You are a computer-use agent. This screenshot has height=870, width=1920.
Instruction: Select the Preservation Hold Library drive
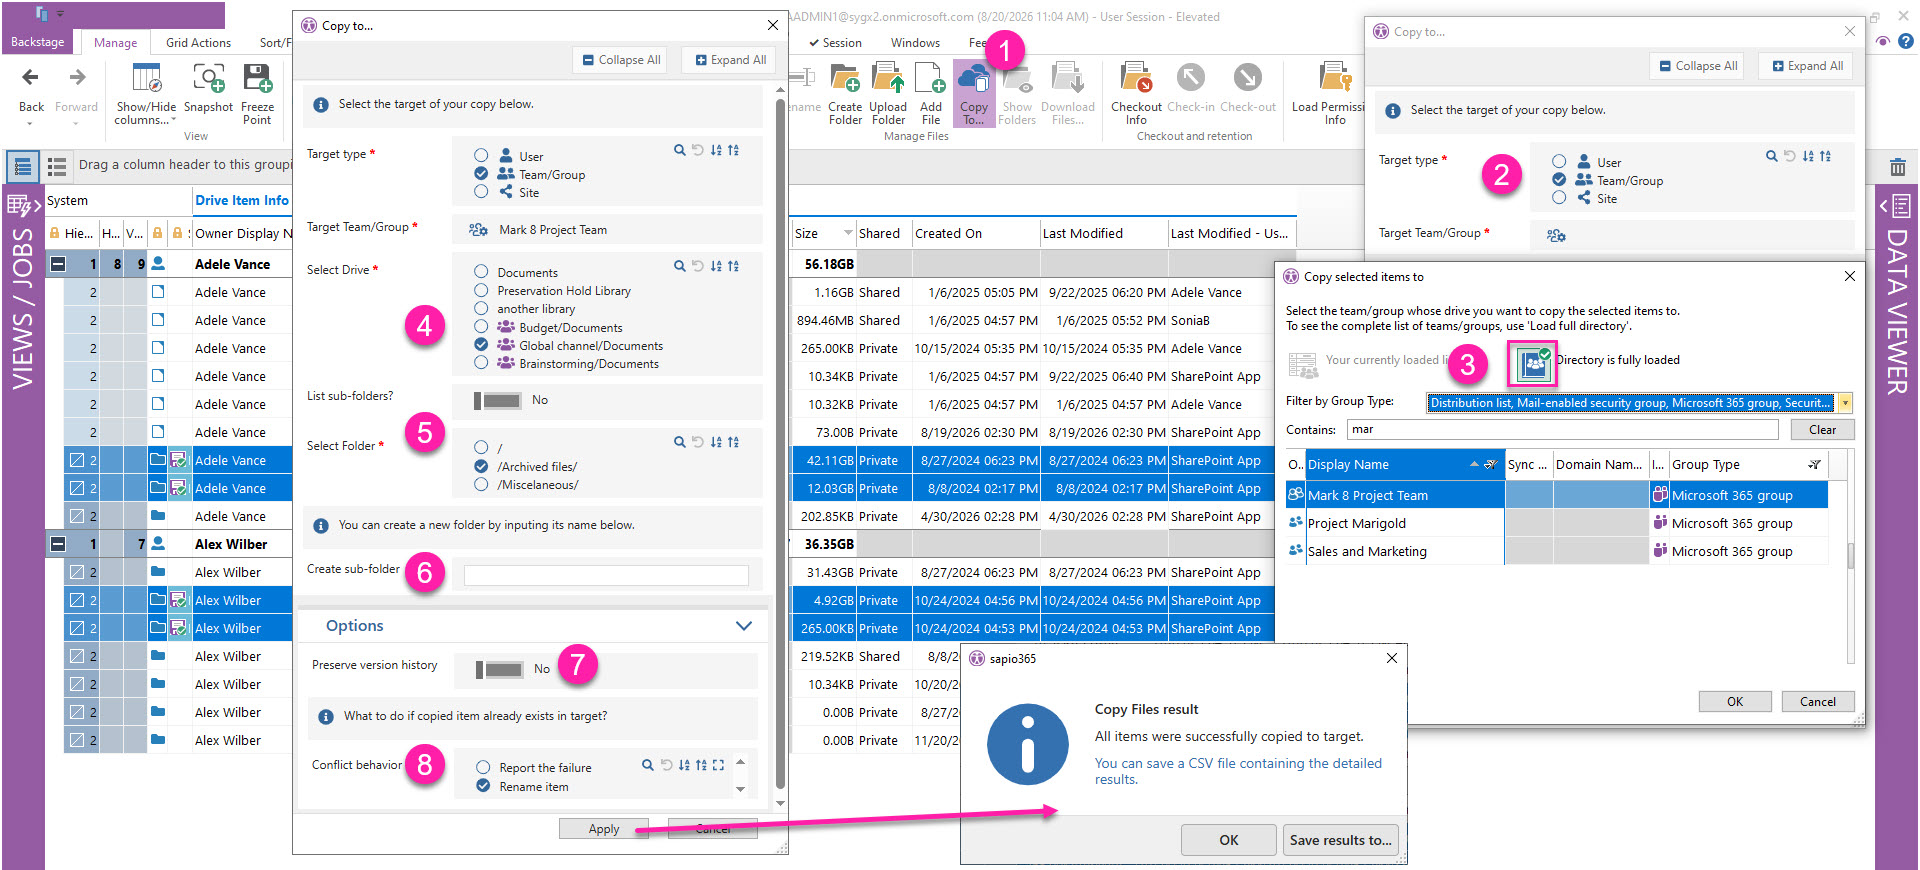pos(481,290)
